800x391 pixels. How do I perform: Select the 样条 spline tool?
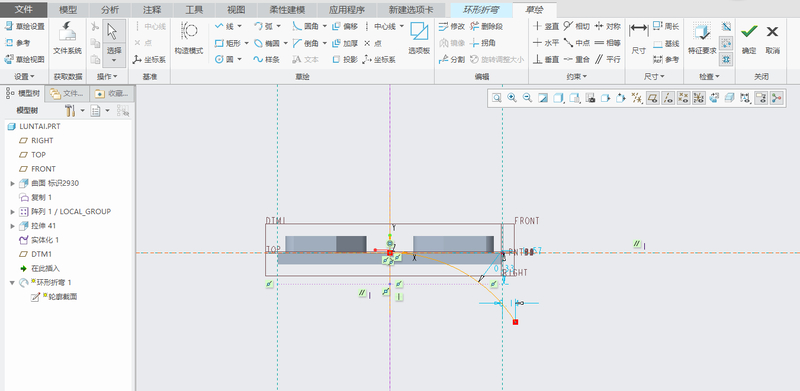point(267,59)
